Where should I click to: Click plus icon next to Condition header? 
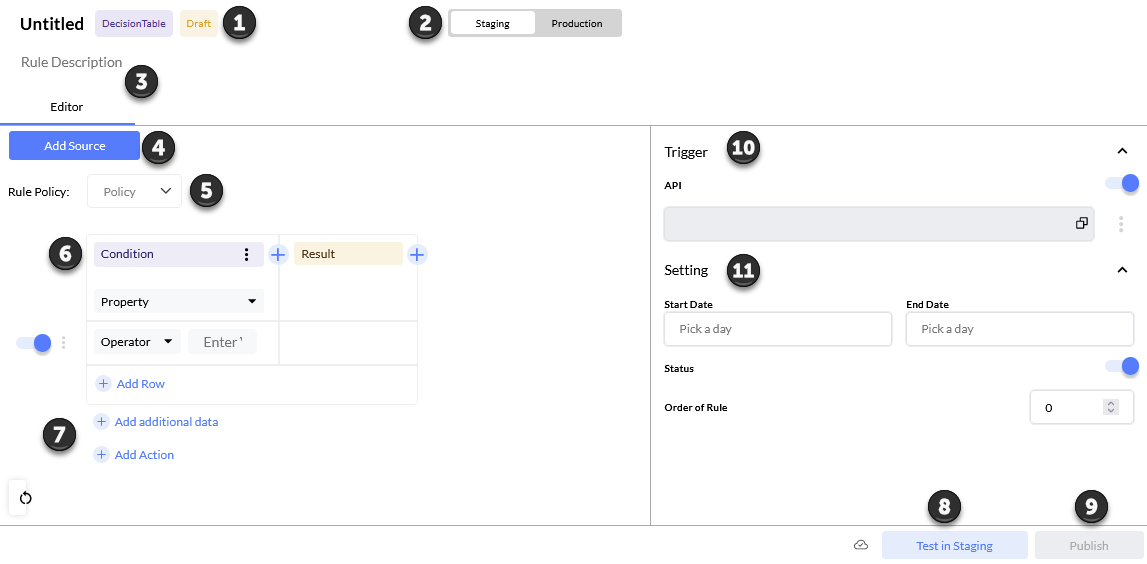click(x=278, y=255)
